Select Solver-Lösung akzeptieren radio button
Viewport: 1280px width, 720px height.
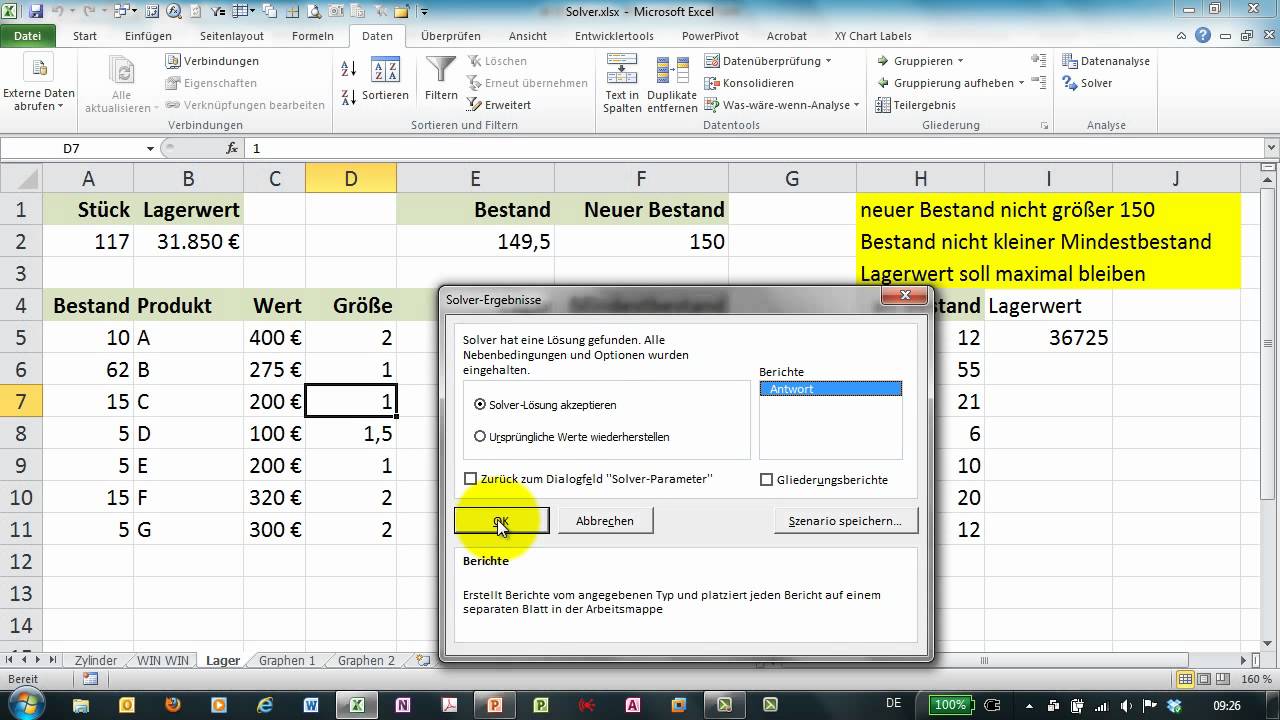481,405
